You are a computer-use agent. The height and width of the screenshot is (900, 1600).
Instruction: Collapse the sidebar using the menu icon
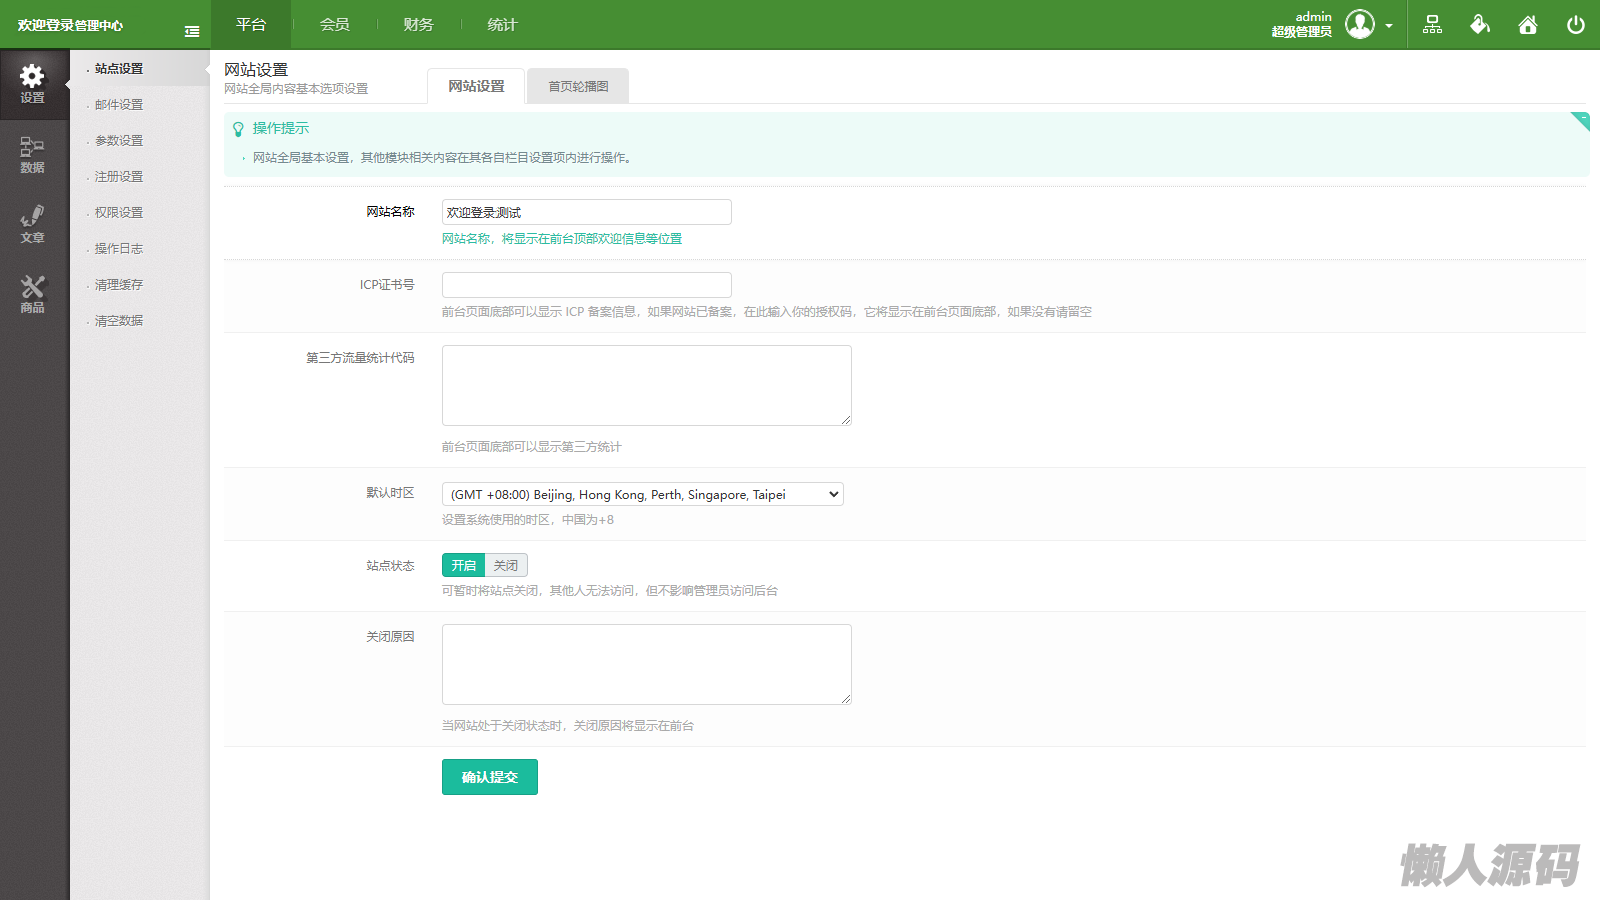coord(192,31)
